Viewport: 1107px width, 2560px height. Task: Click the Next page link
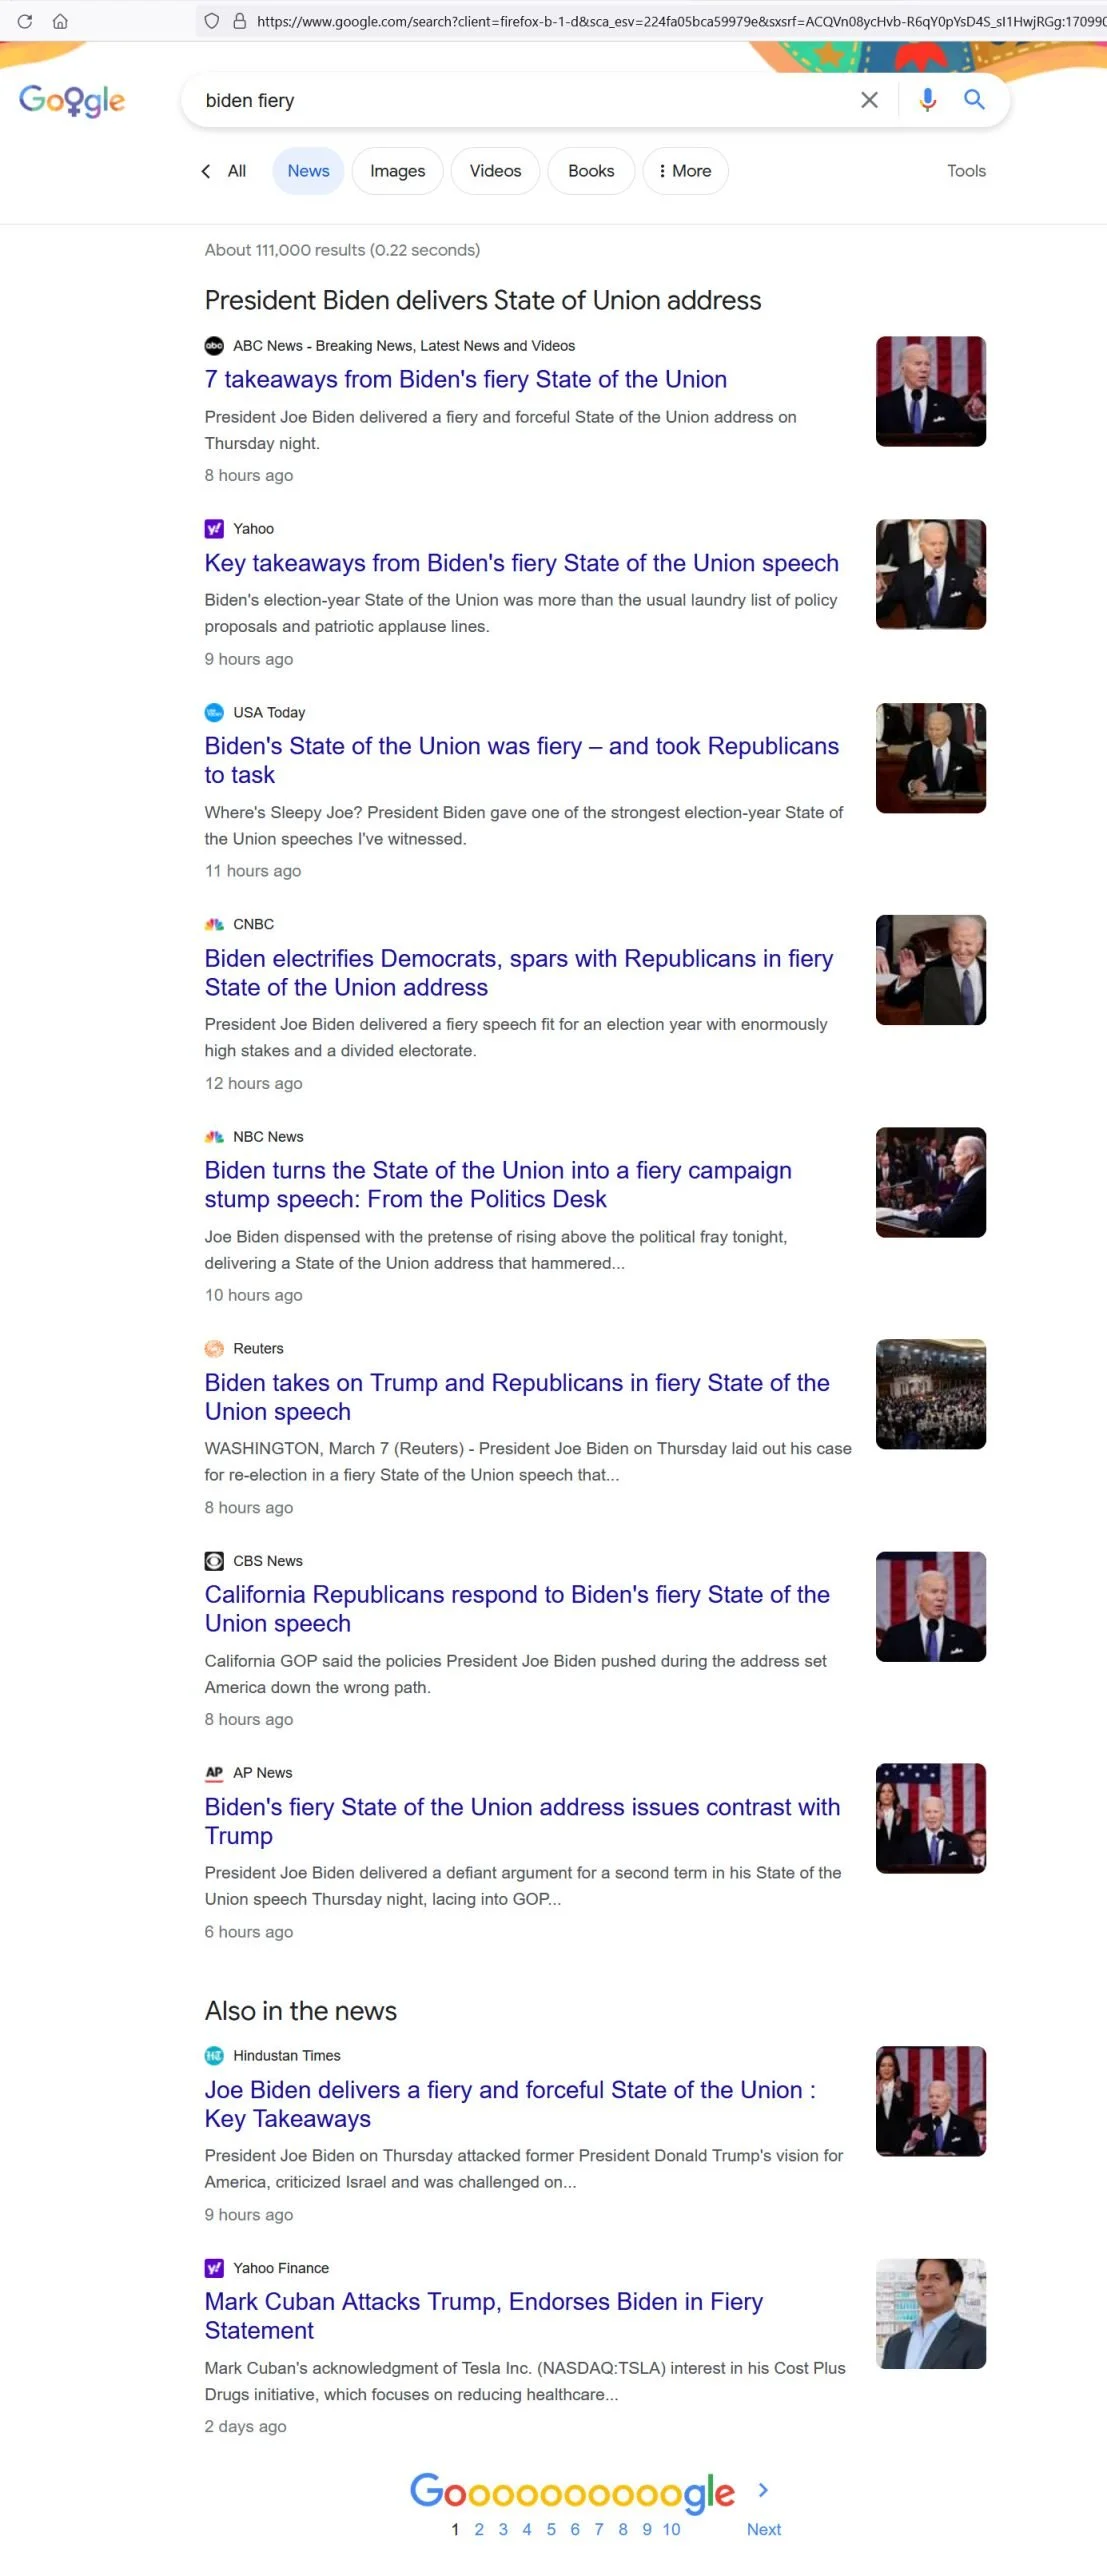pos(764,2529)
